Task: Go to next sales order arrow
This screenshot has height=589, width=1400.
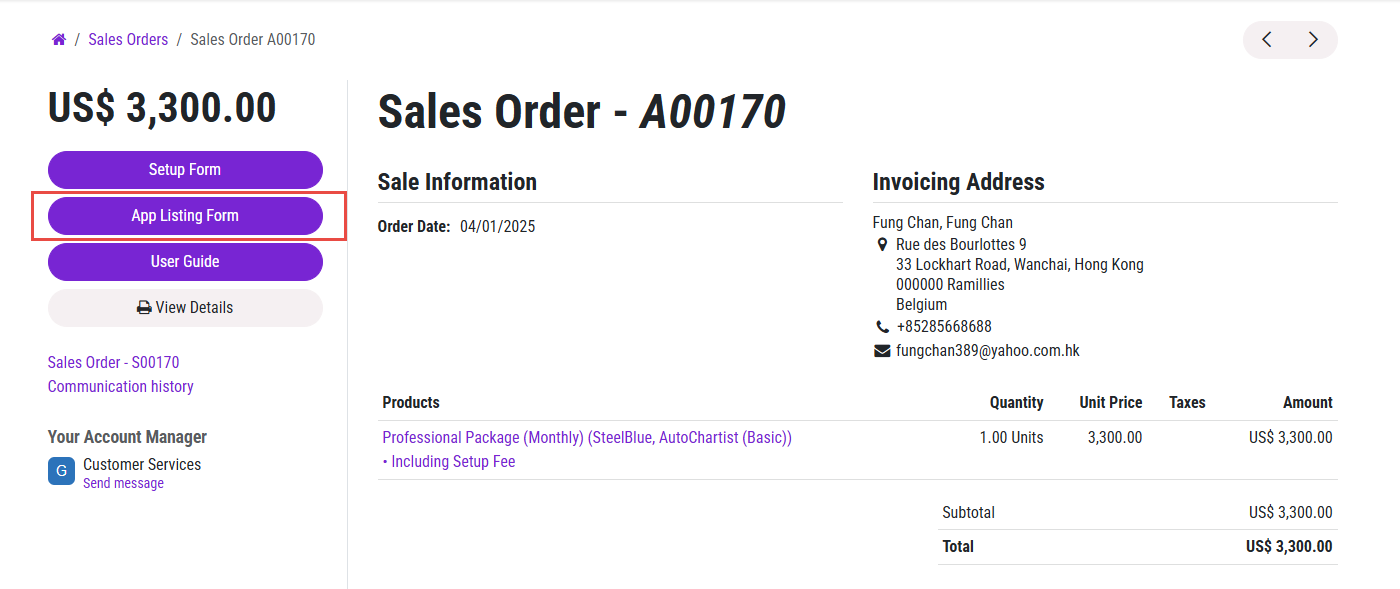Action: click(x=1313, y=40)
